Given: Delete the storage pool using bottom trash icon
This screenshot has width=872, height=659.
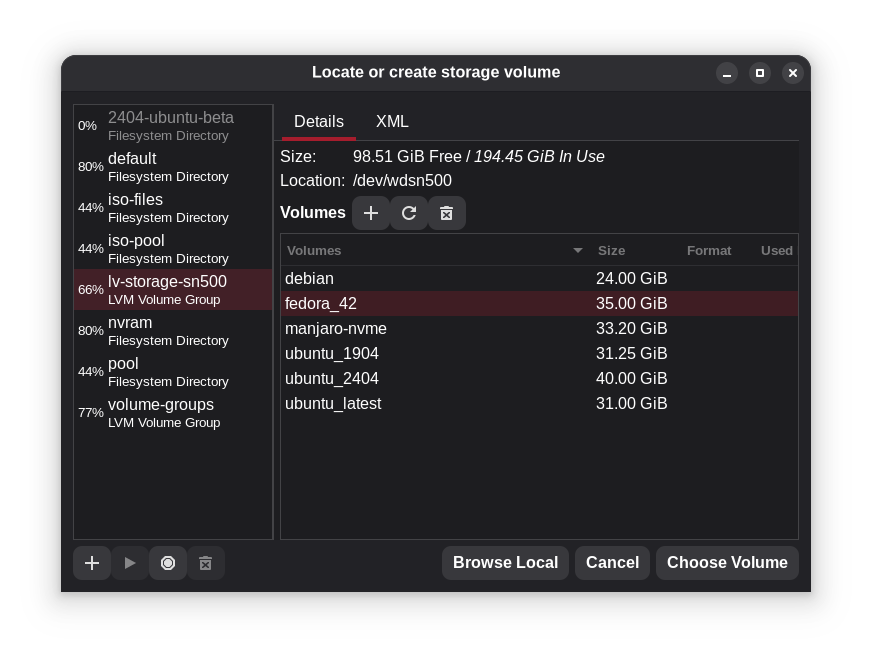Looking at the screenshot, I should 206,563.
